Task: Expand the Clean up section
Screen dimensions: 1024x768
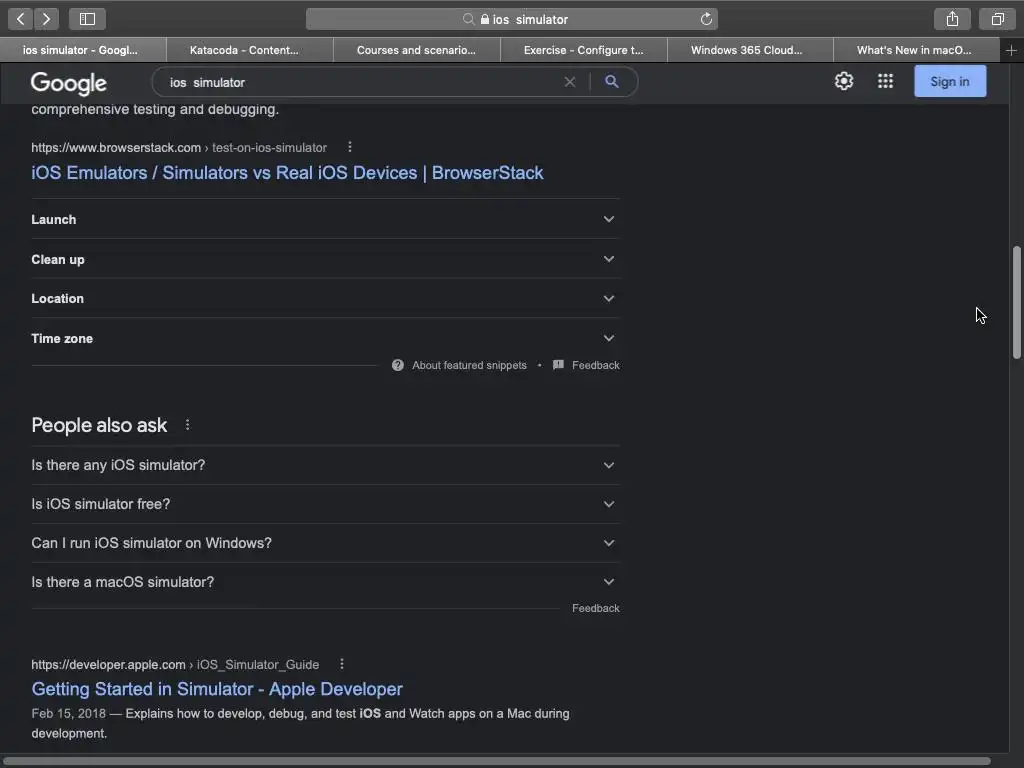Action: 325,259
